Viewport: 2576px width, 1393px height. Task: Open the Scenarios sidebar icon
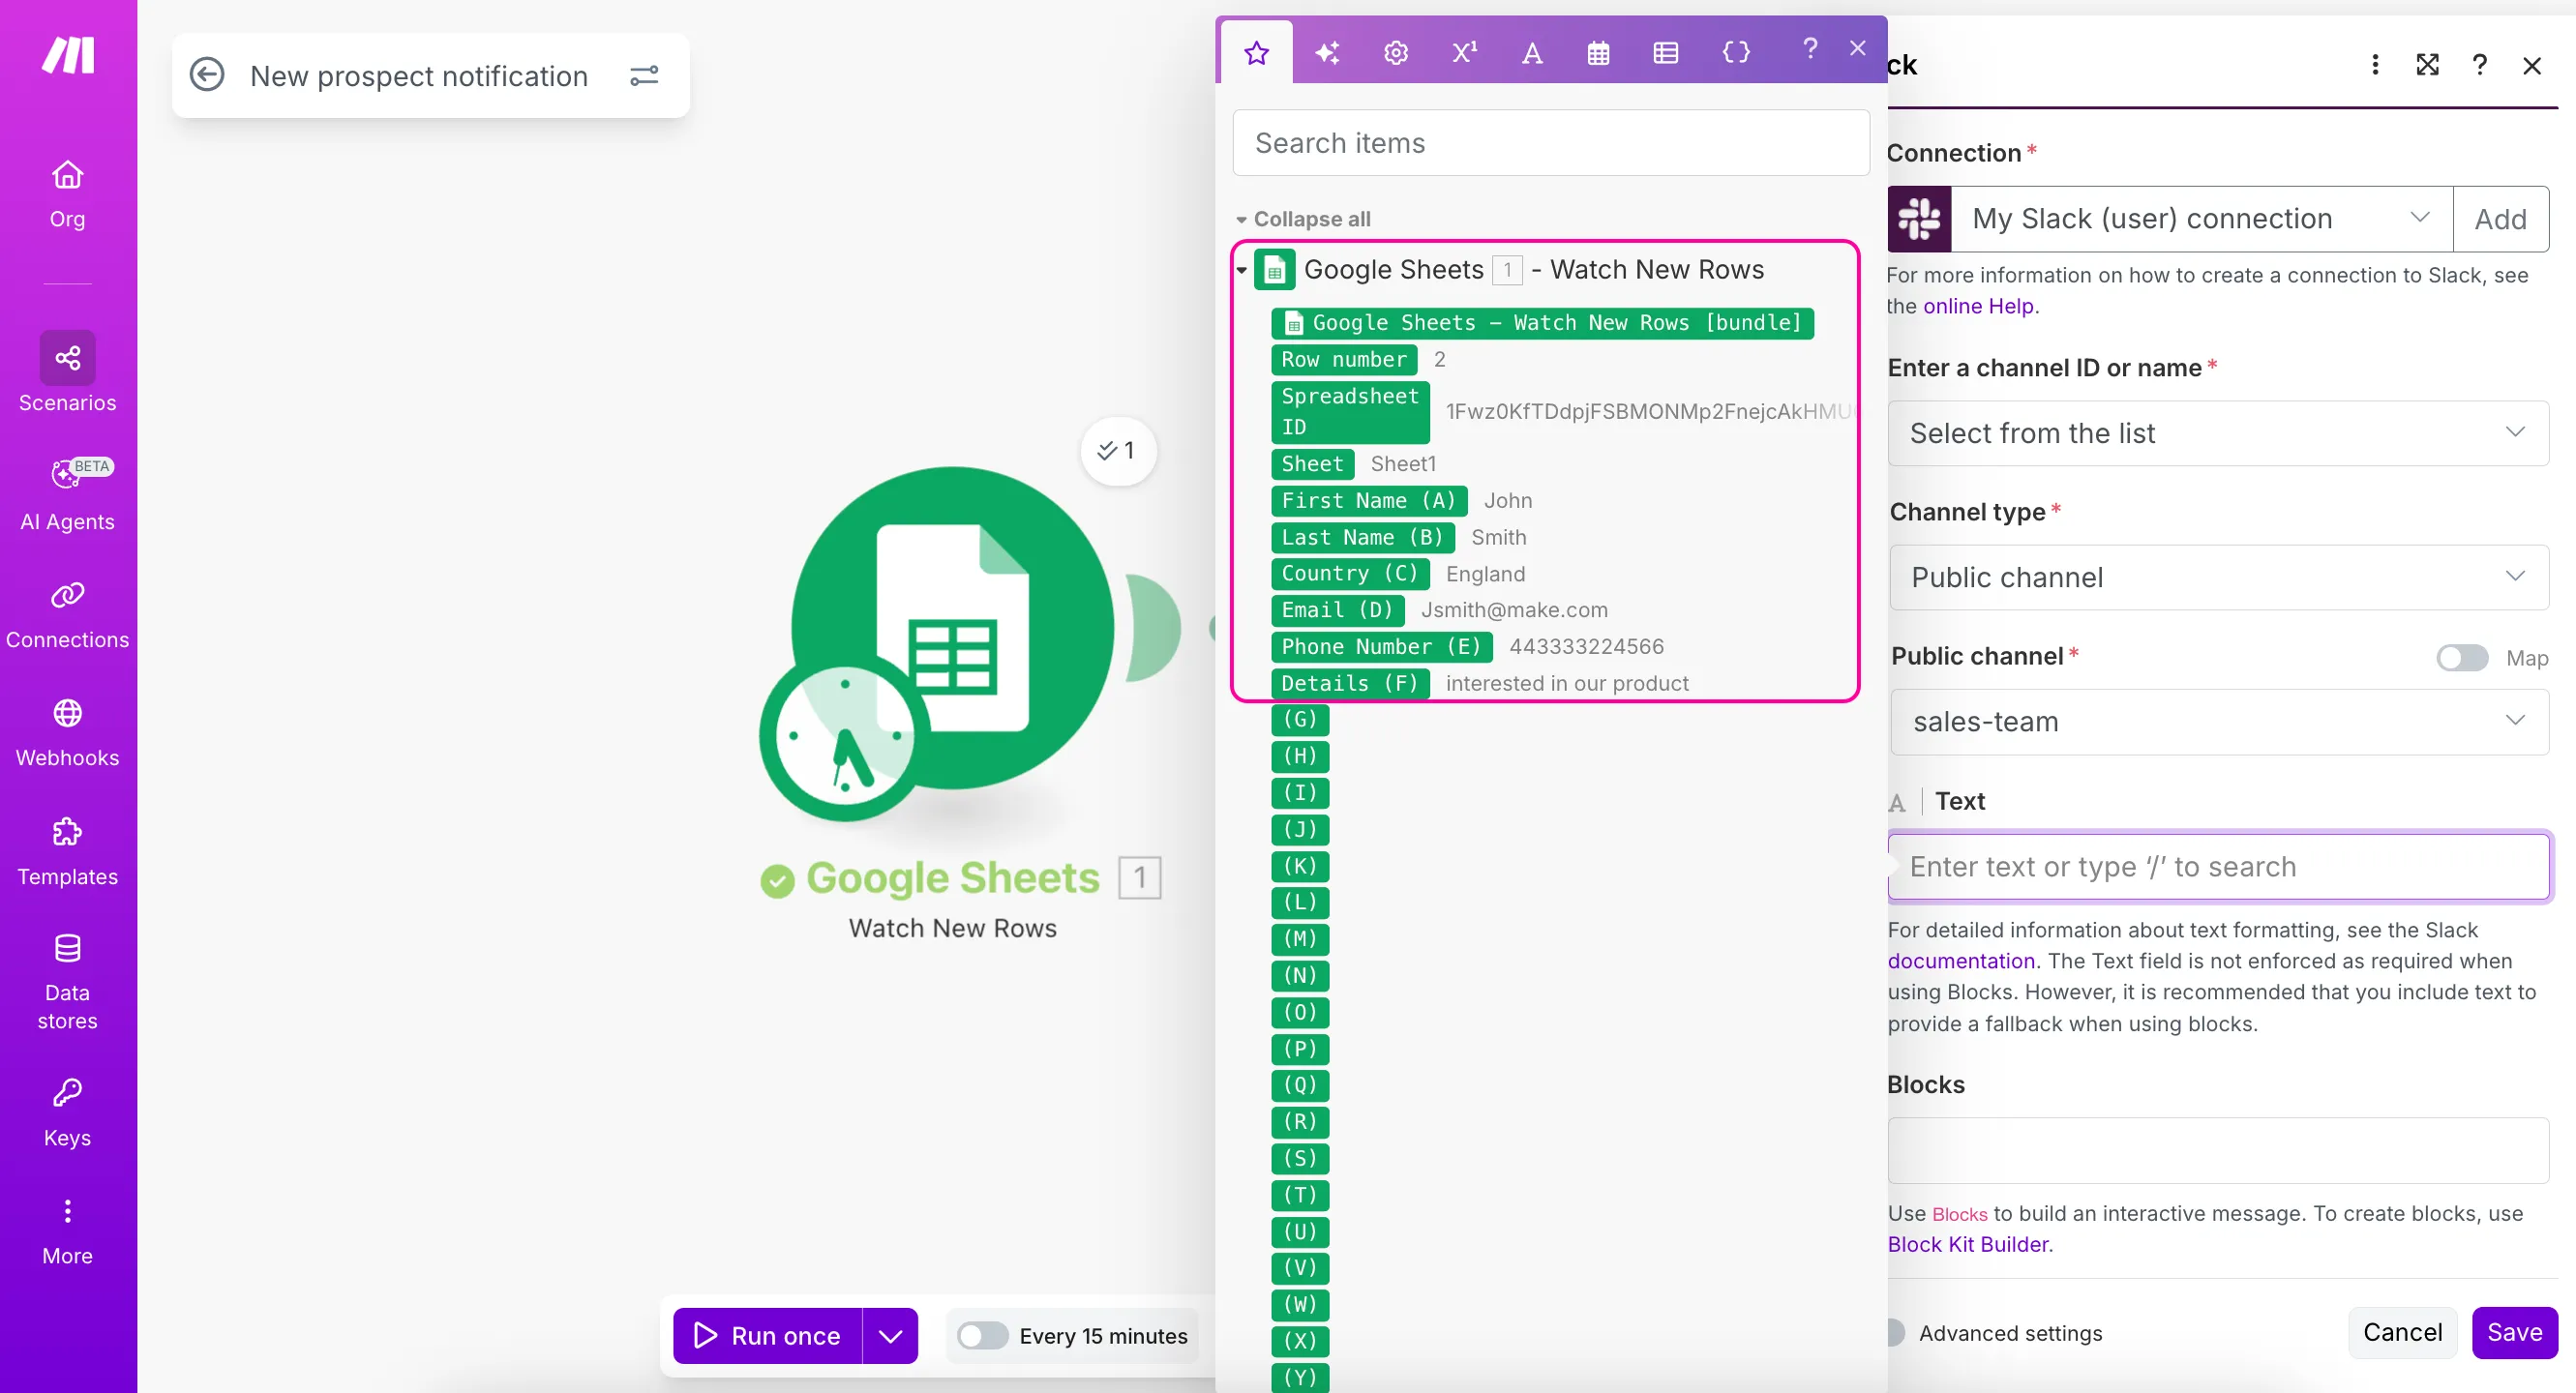pos(67,358)
